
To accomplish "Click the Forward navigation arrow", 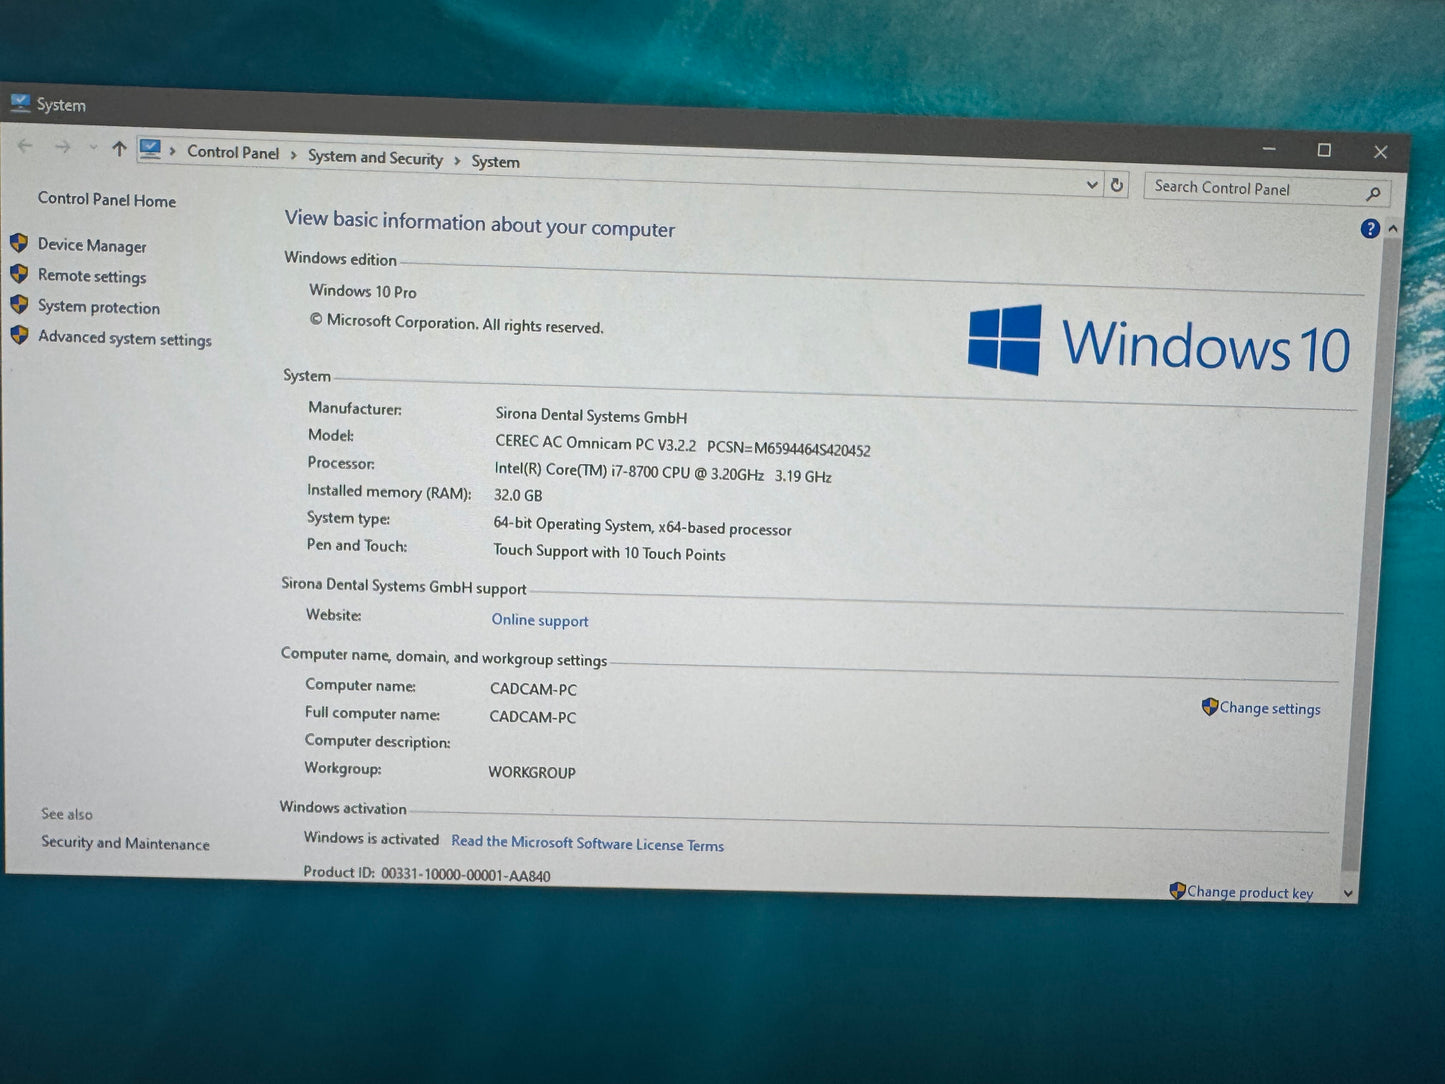I will click(x=62, y=147).
